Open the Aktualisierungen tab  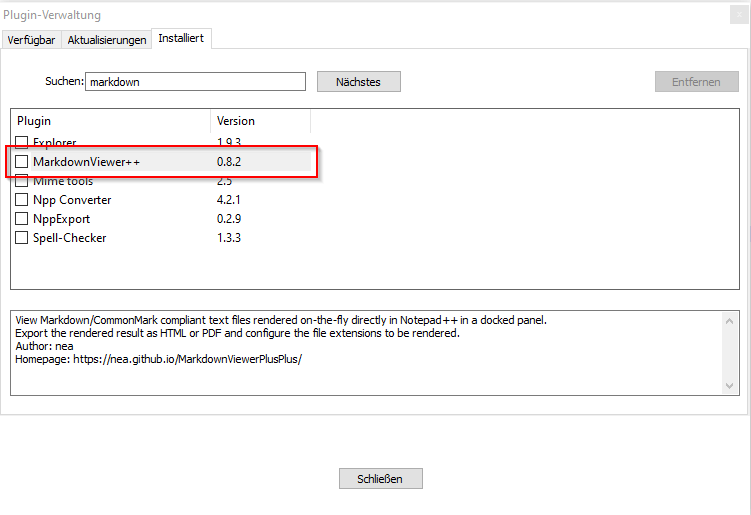click(107, 40)
